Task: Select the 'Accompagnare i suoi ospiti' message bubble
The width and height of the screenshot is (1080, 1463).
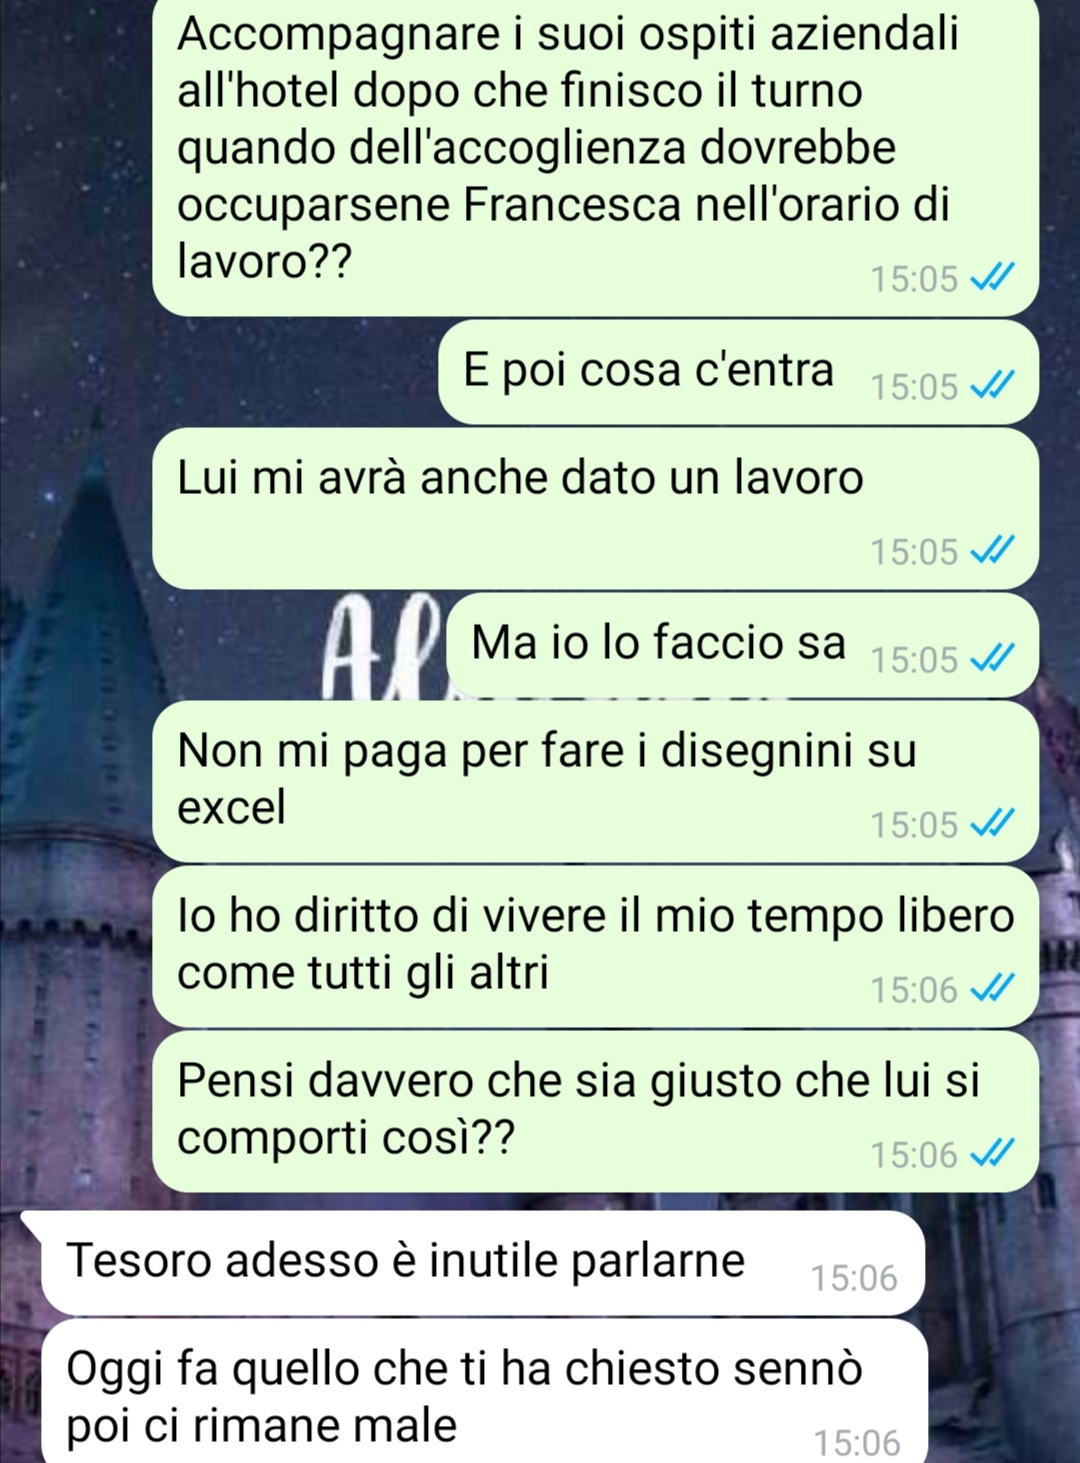Action: (595, 157)
